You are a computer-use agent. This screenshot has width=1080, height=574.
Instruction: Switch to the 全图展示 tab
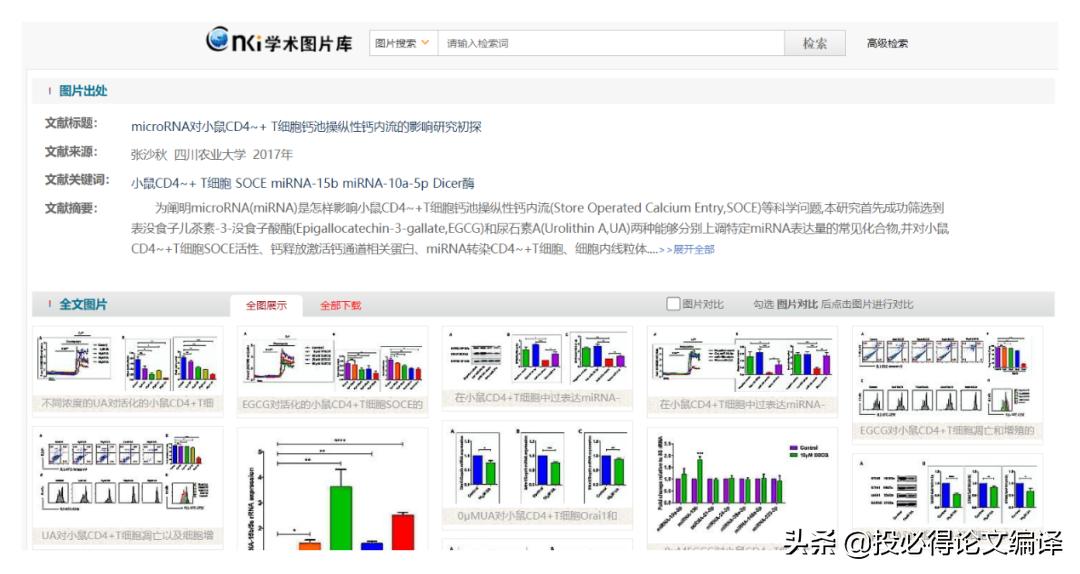point(267,305)
